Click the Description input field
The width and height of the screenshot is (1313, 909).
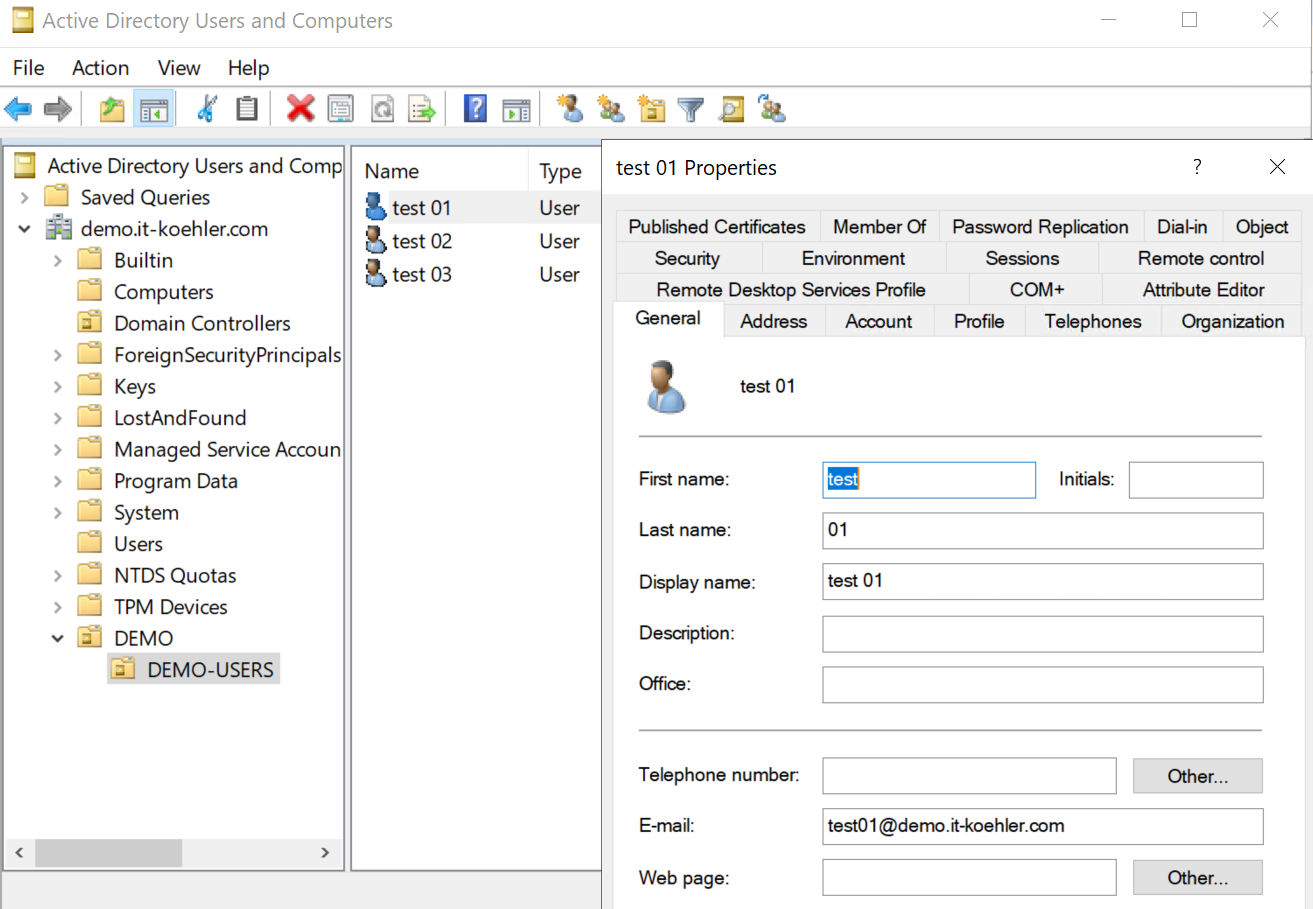coord(1042,634)
